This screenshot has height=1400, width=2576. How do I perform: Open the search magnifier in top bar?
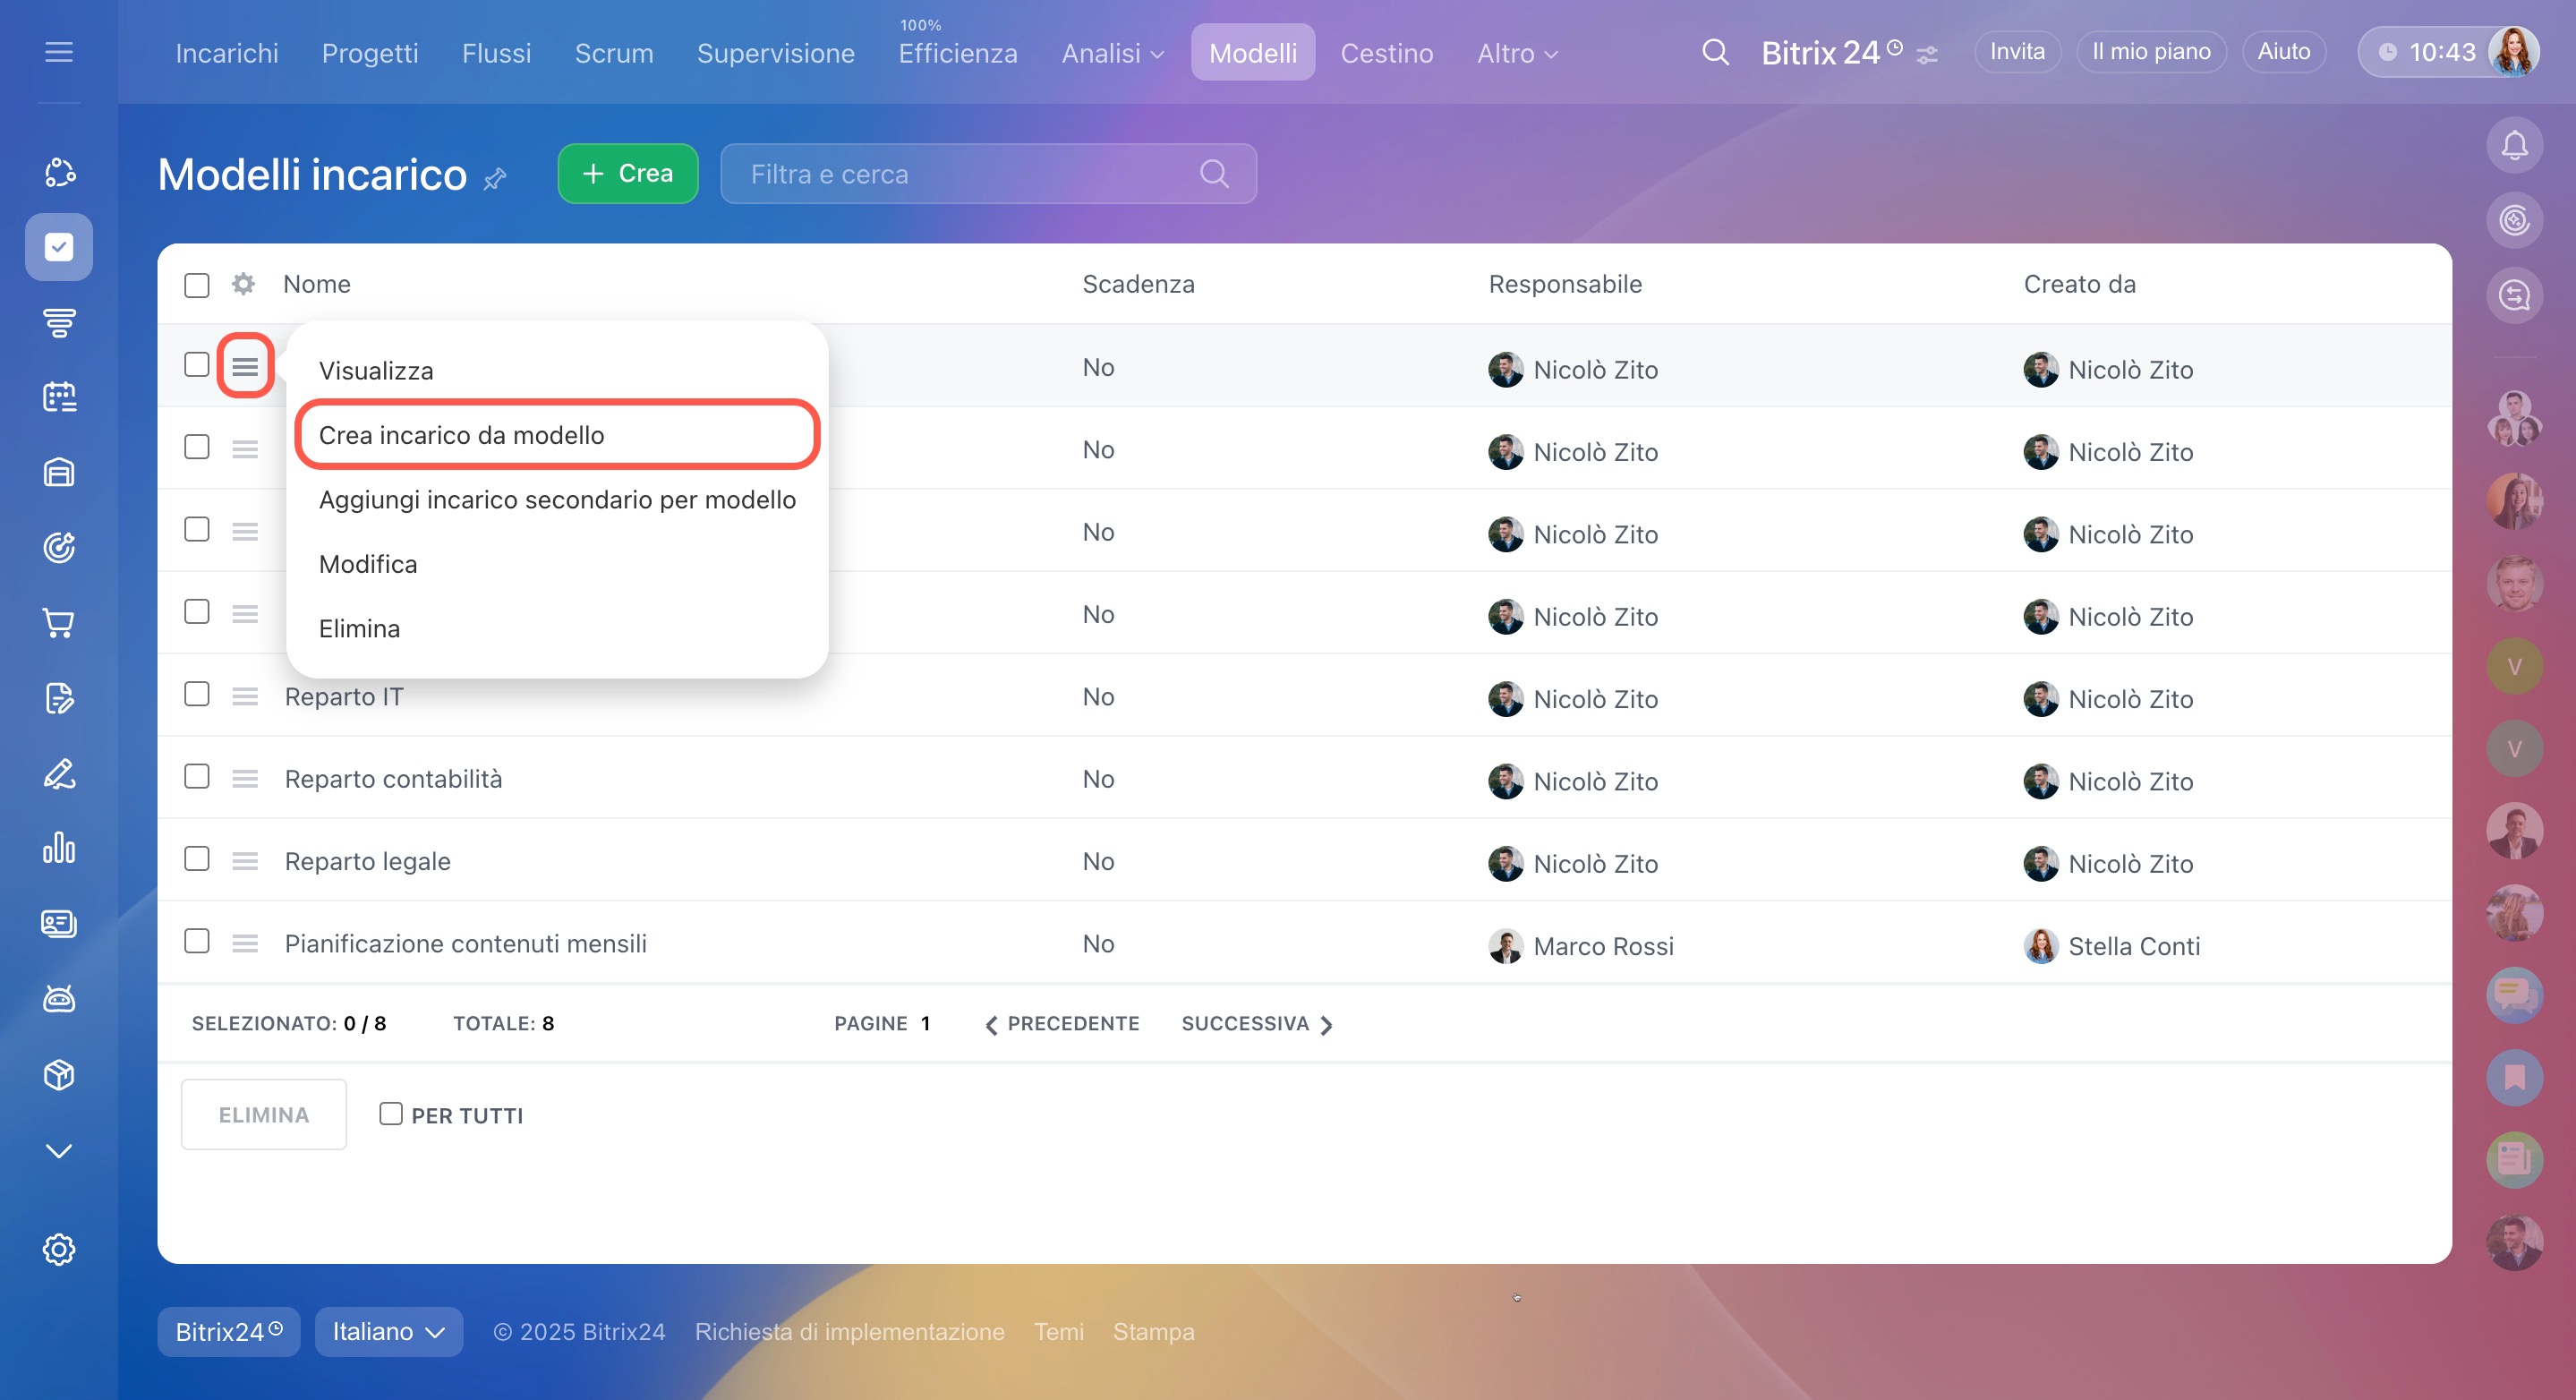pyautogui.click(x=1715, y=52)
